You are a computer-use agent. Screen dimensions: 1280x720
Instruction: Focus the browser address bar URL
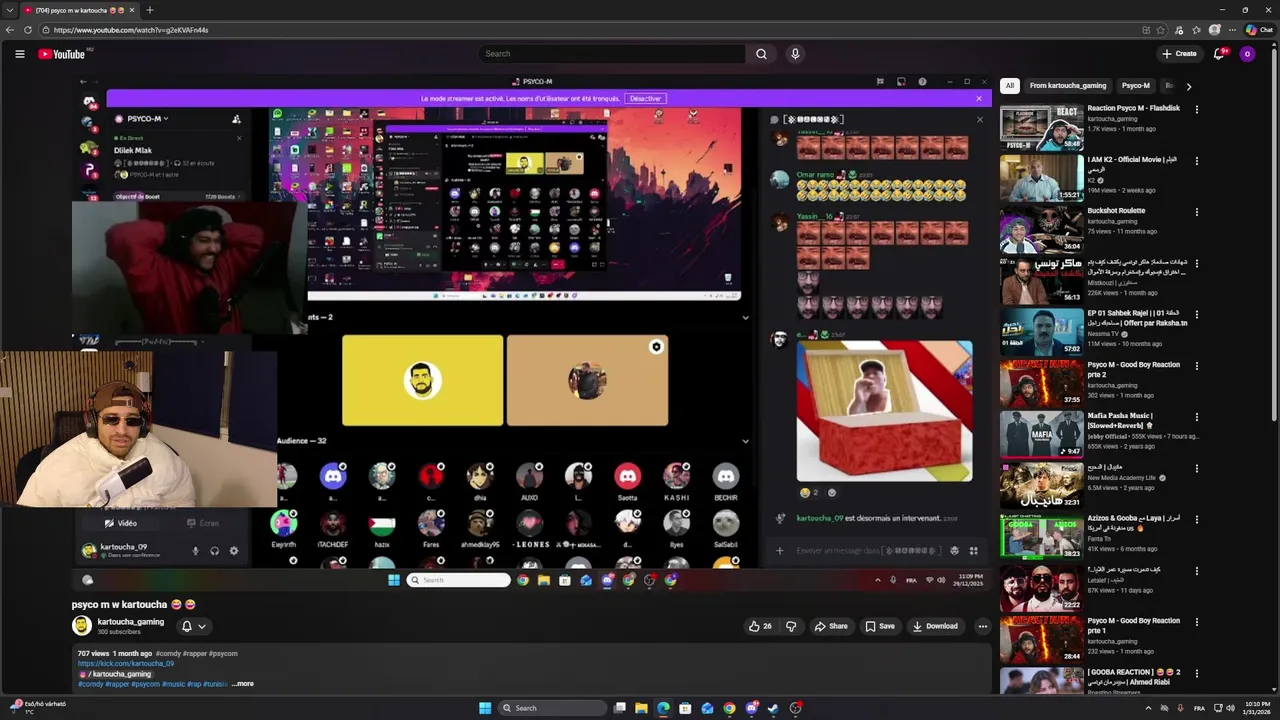tap(131, 30)
